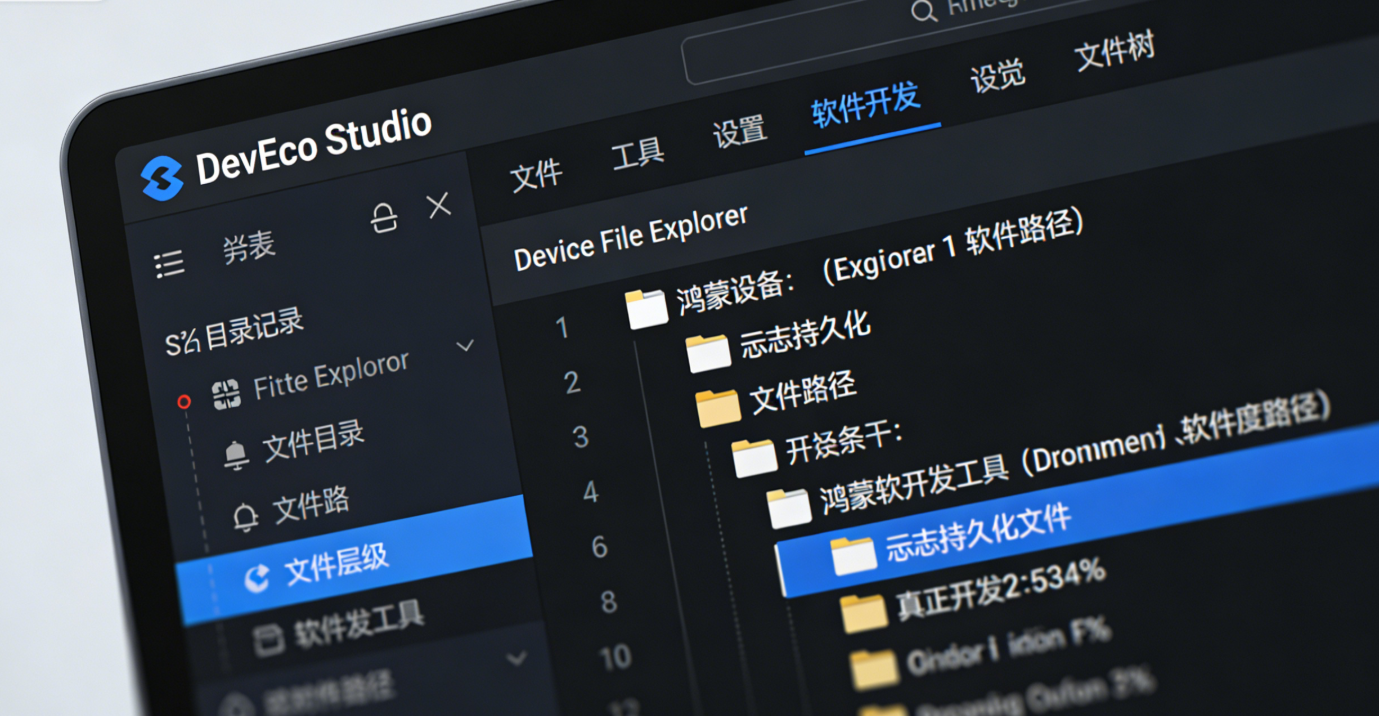Click folder icon of 文件路径 row
This screenshot has width=1379, height=716.
click(718, 408)
